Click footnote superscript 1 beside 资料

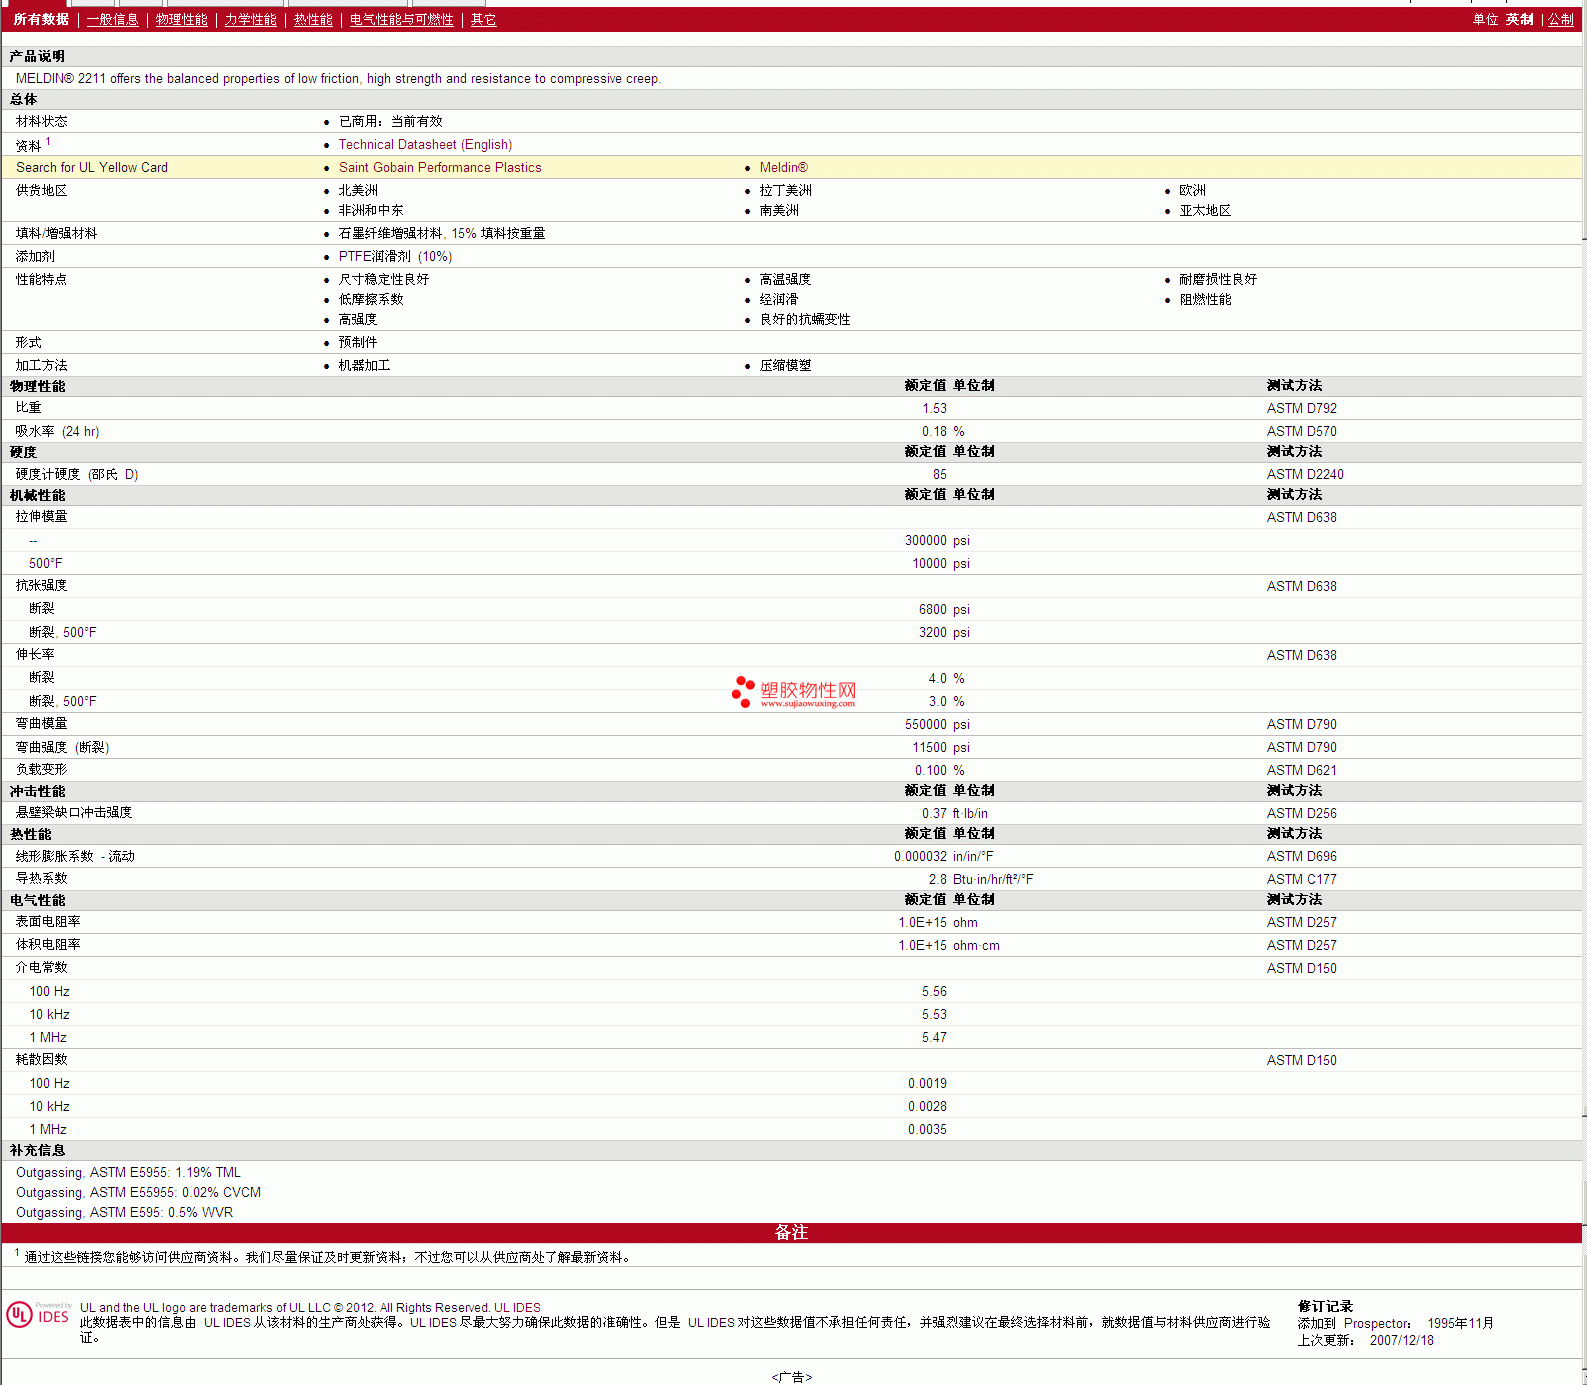click(48, 142)
